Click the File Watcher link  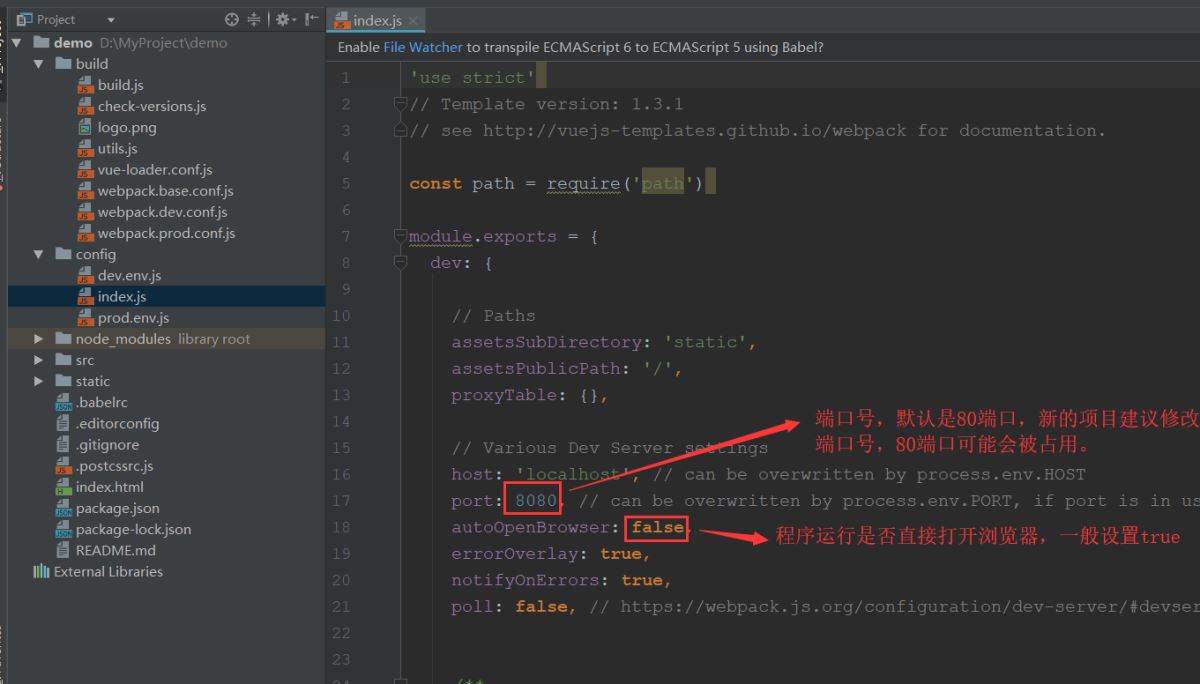coord(423,47)
